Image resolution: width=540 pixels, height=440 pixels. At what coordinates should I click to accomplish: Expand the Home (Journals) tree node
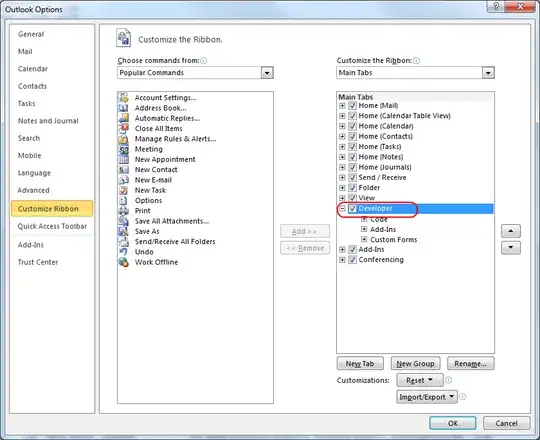coord(342,167)
